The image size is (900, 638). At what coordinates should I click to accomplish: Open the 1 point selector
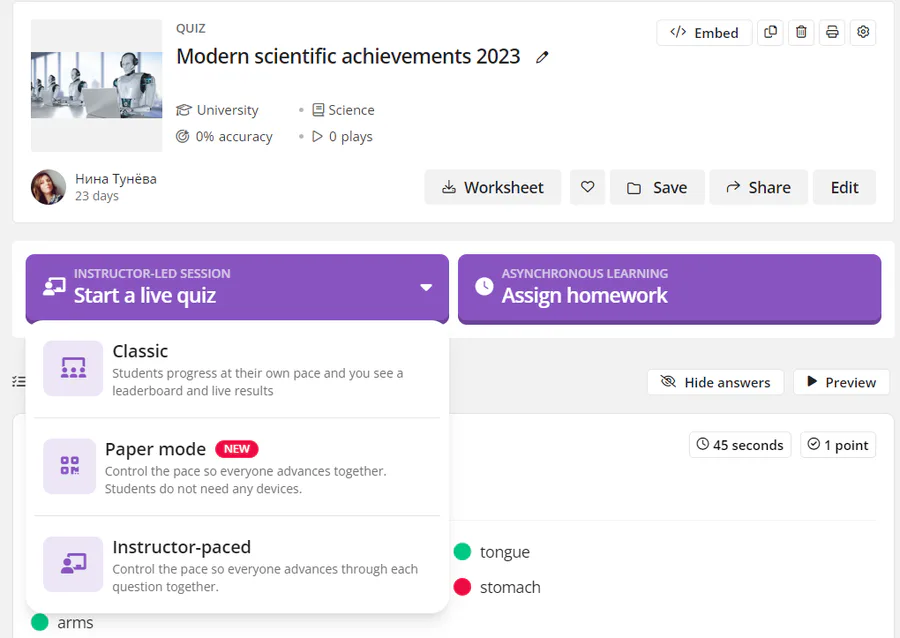pos(838,445)
